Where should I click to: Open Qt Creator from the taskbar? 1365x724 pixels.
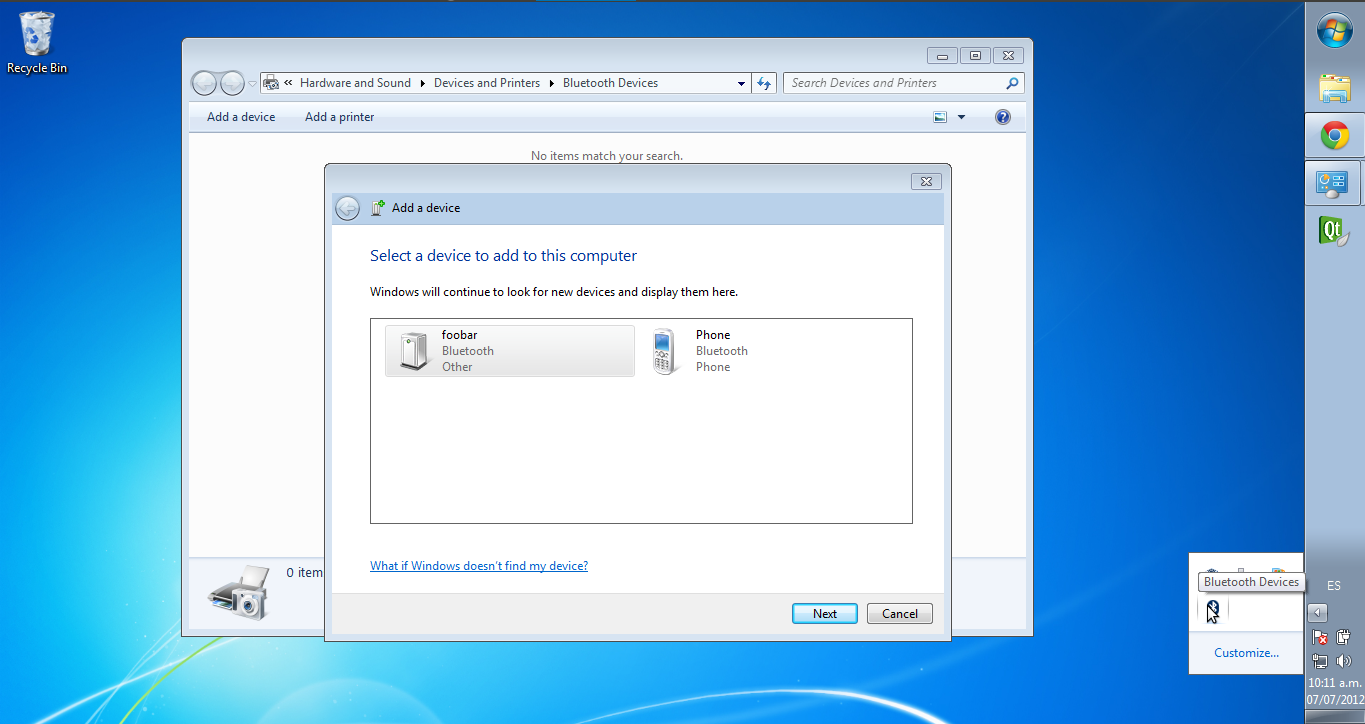point(1334,230)
